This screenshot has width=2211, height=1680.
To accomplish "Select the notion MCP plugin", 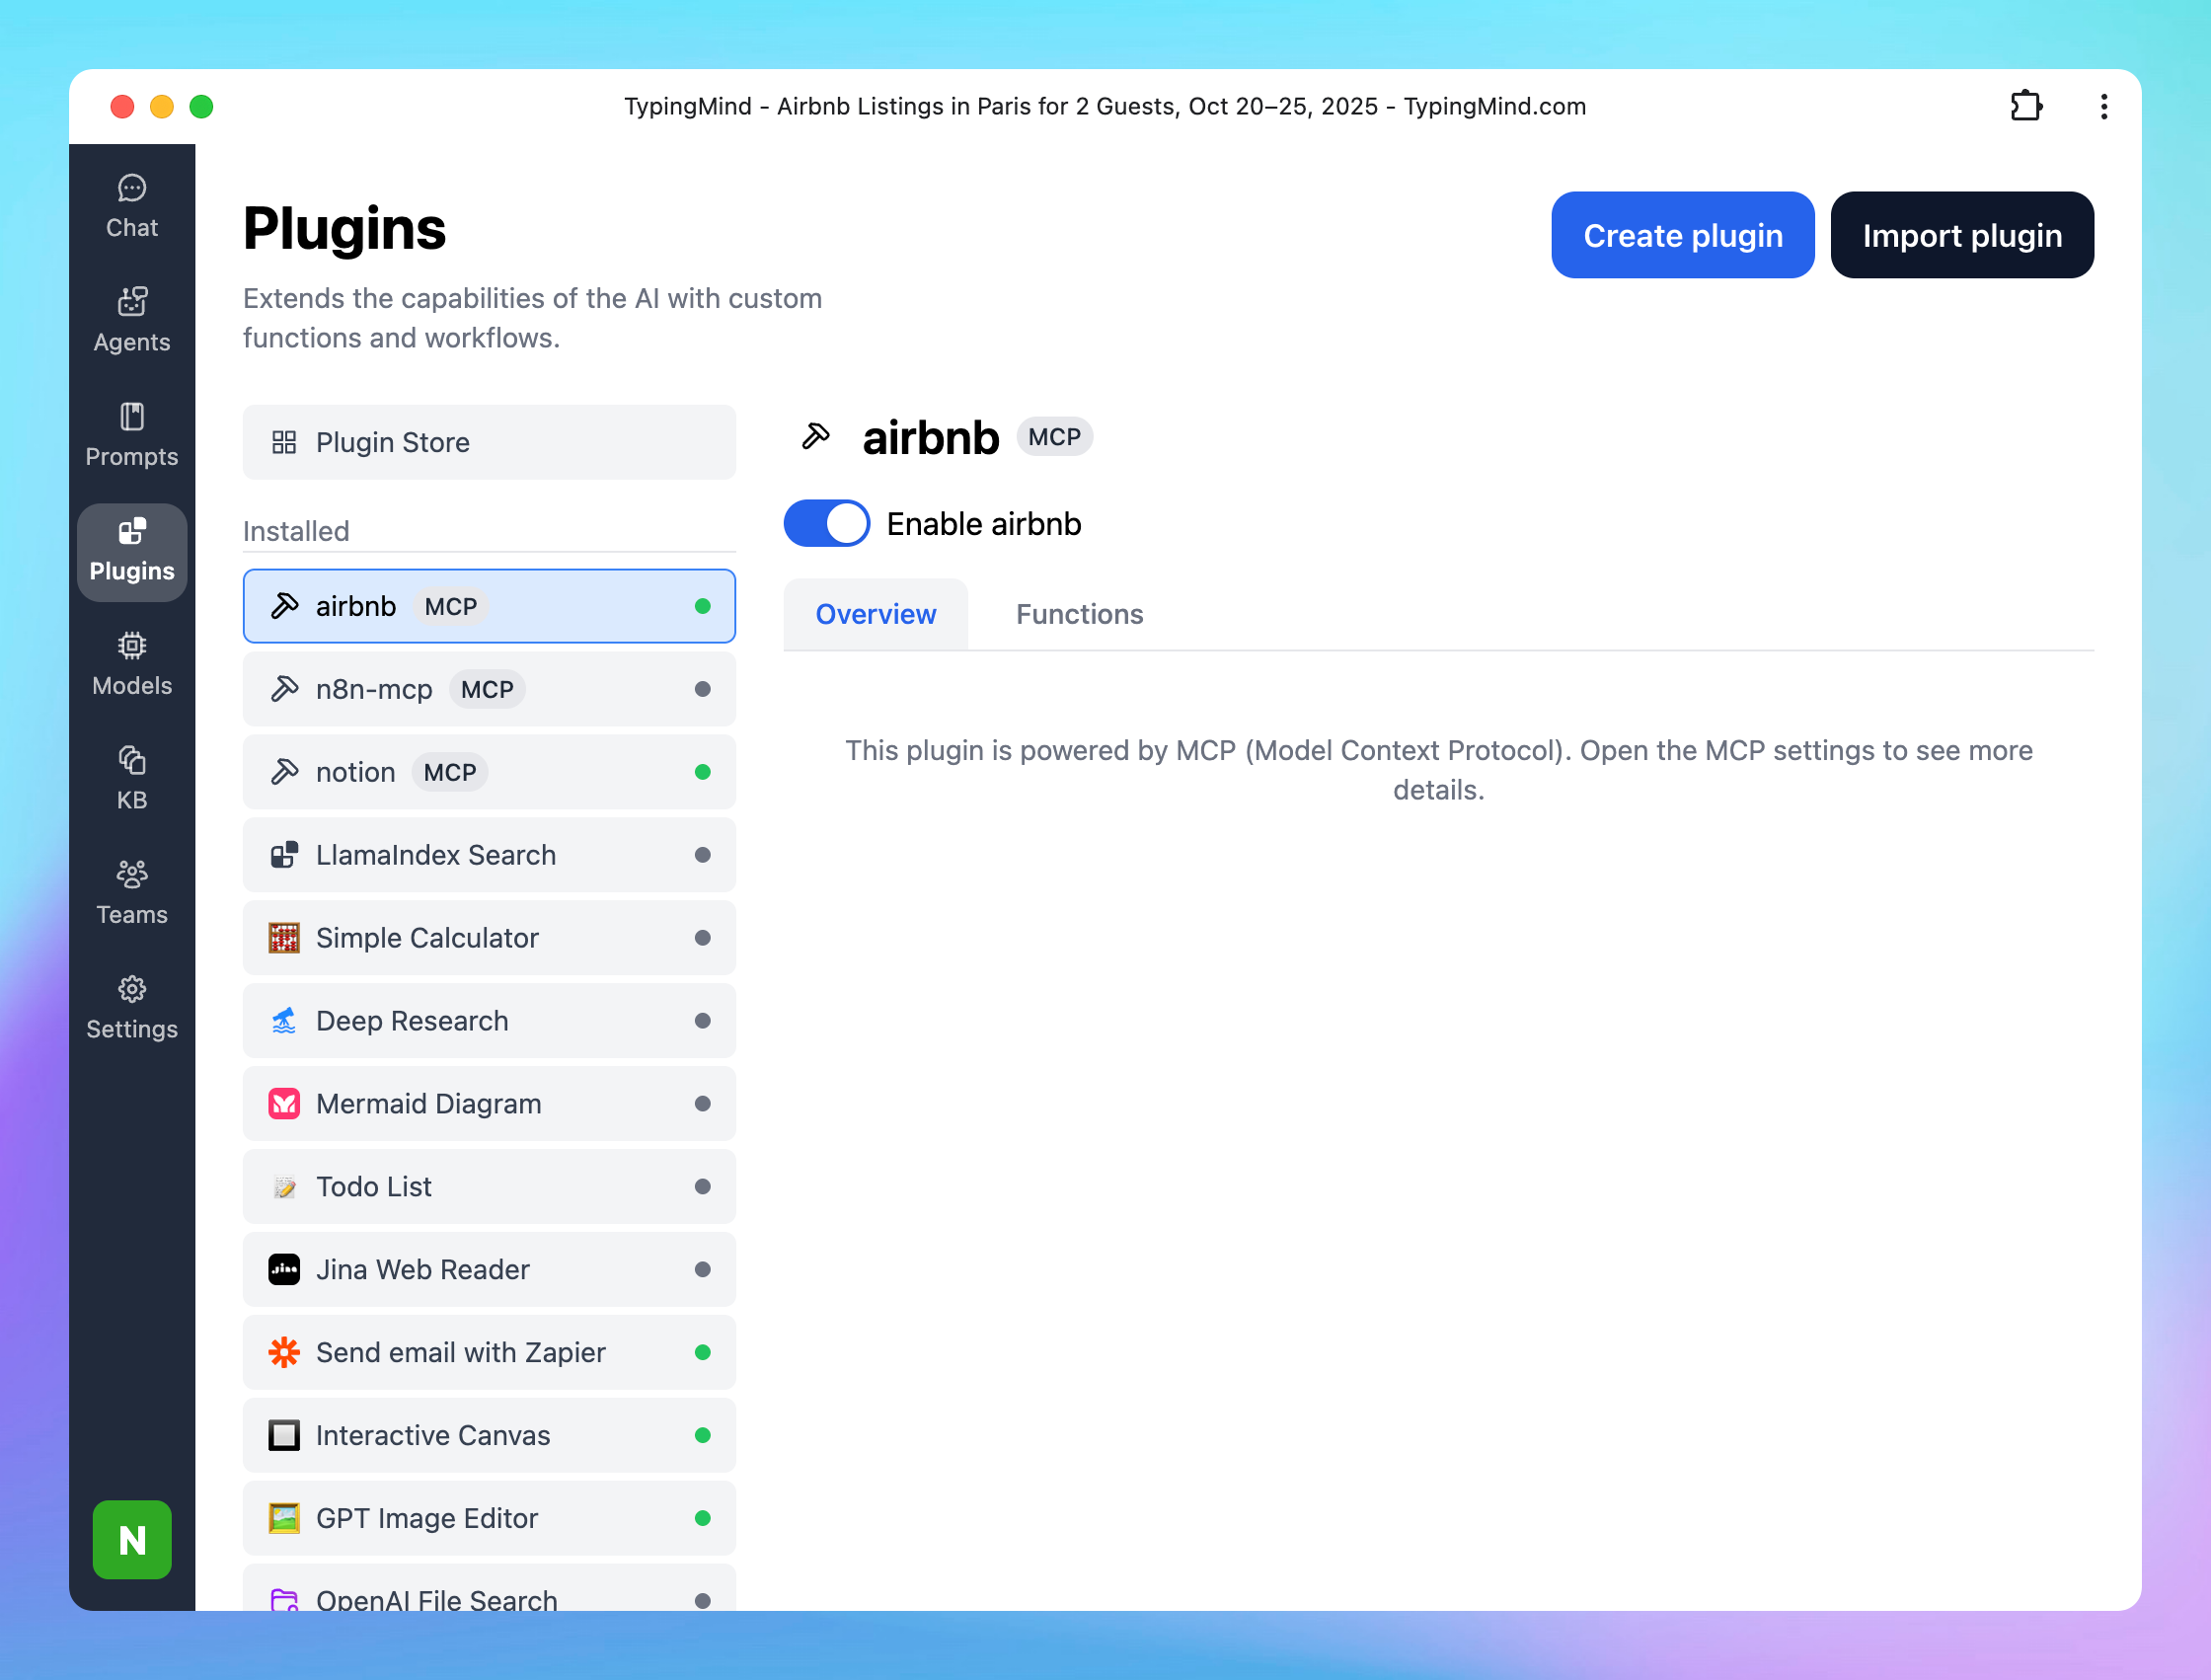I will (489, 772).
